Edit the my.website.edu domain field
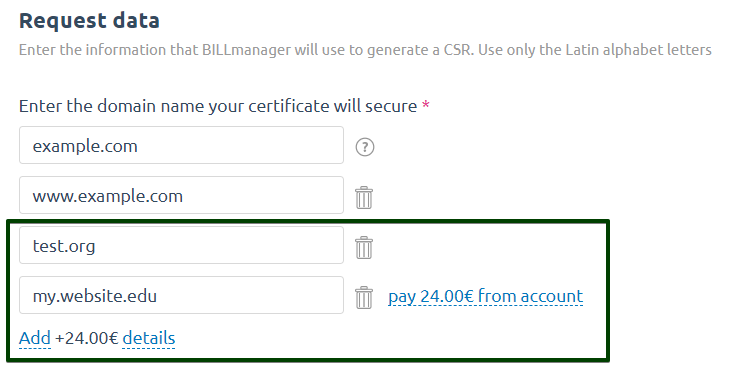This screenshot has width=749, height=380. pos(182,296)
